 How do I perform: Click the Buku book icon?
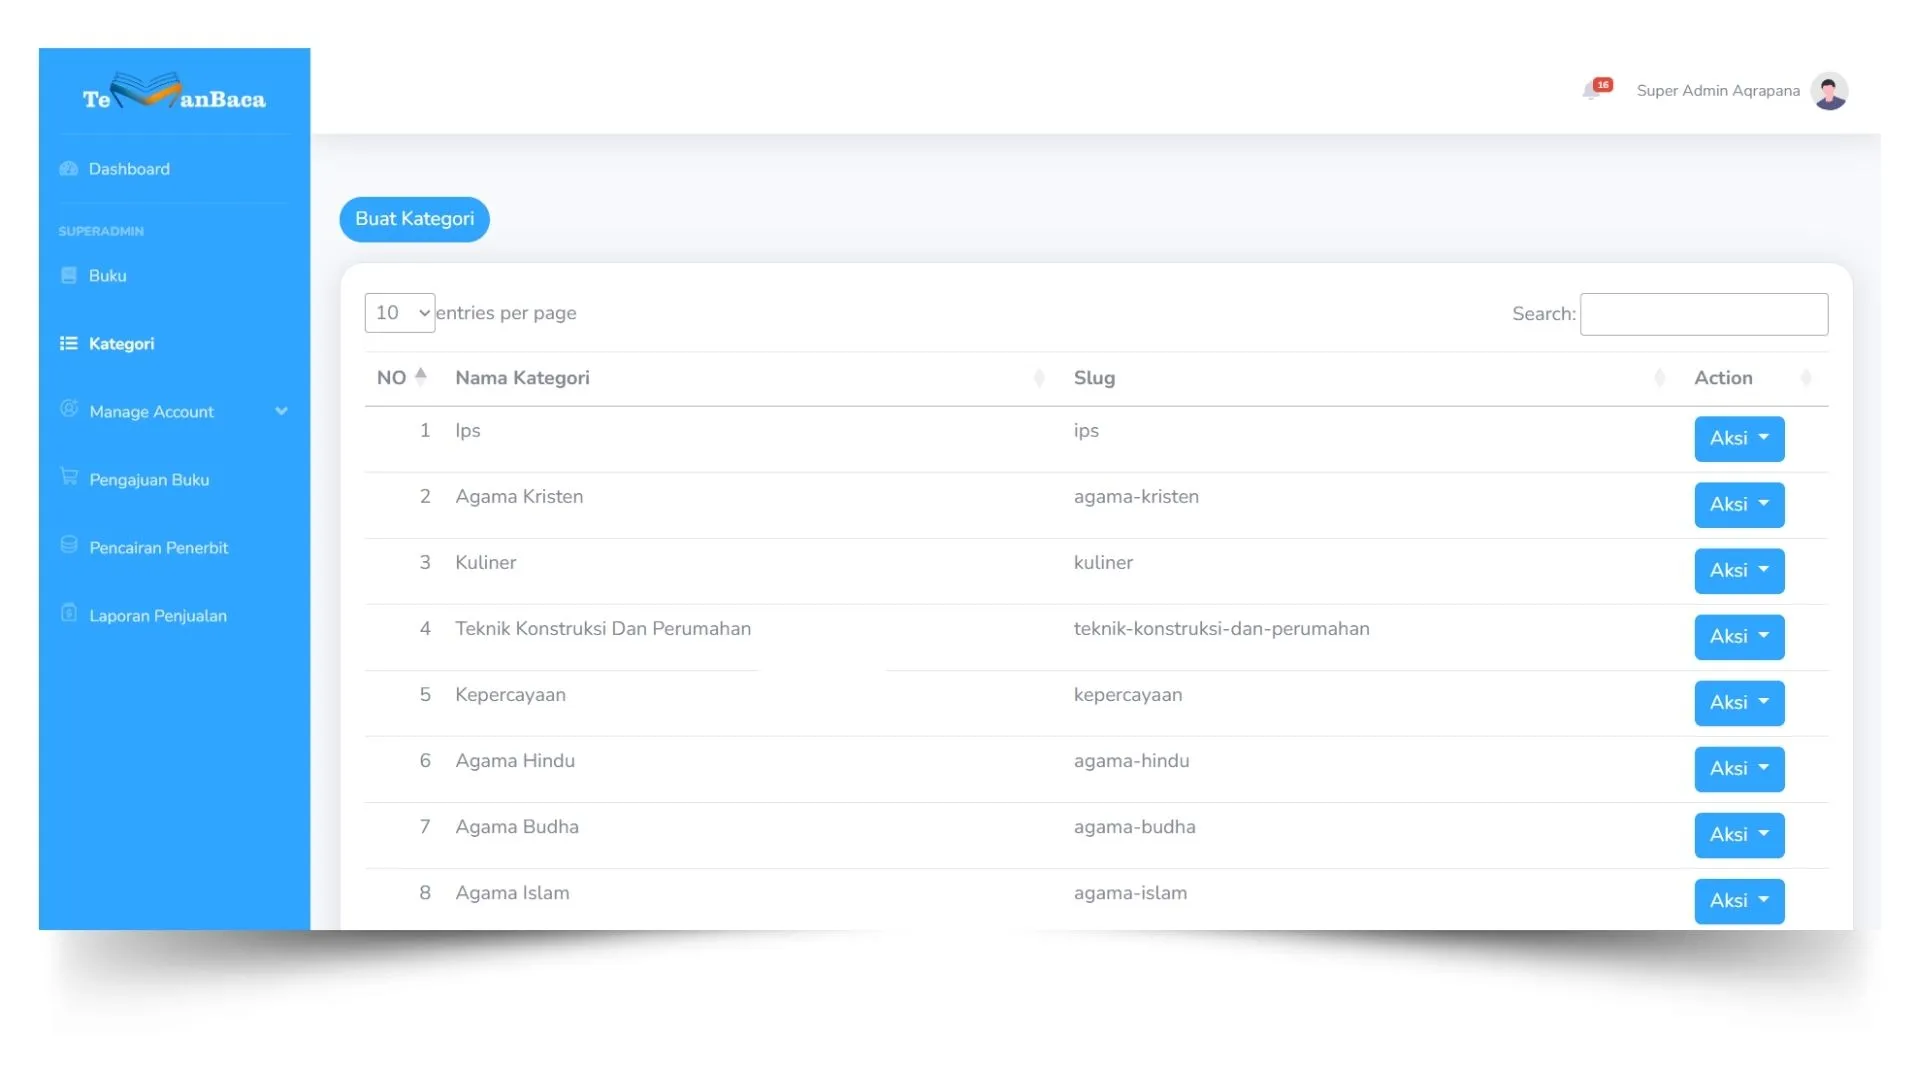tap(68, 276)
